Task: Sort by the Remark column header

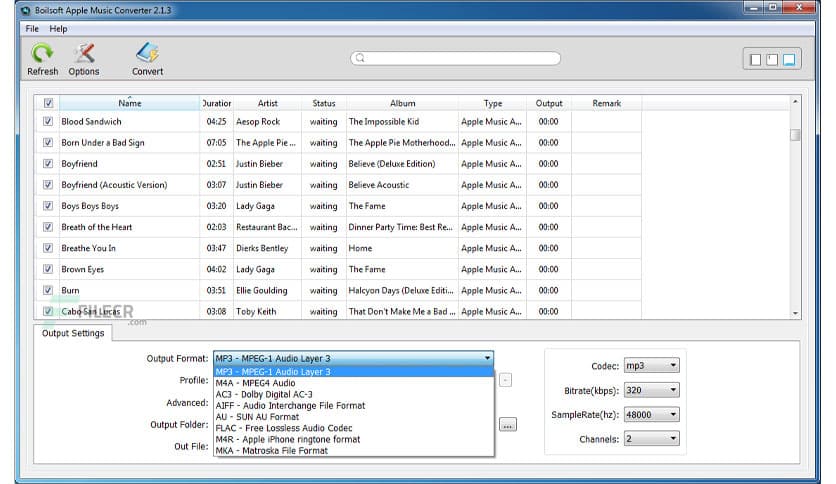Action: [x=606, y=103]
